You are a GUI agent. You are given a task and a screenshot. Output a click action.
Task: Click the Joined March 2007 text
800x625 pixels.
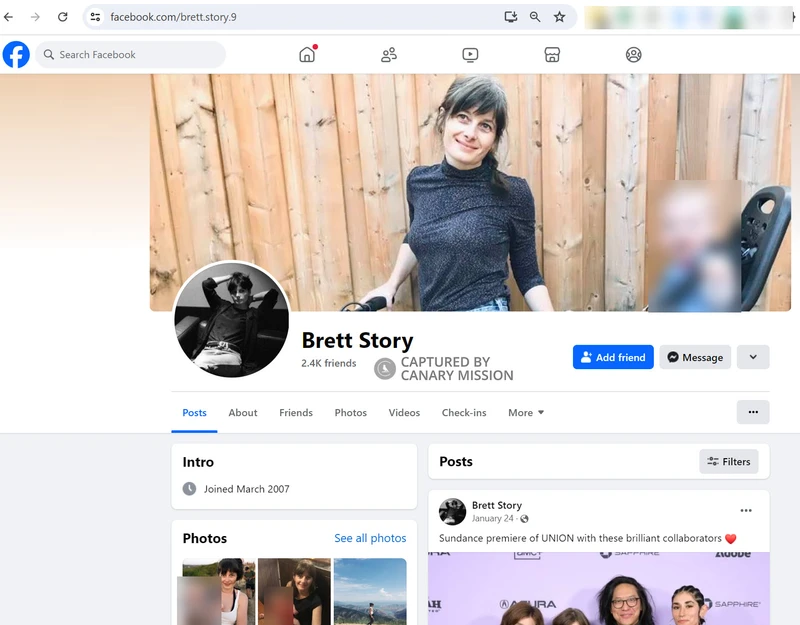point(246,489)
